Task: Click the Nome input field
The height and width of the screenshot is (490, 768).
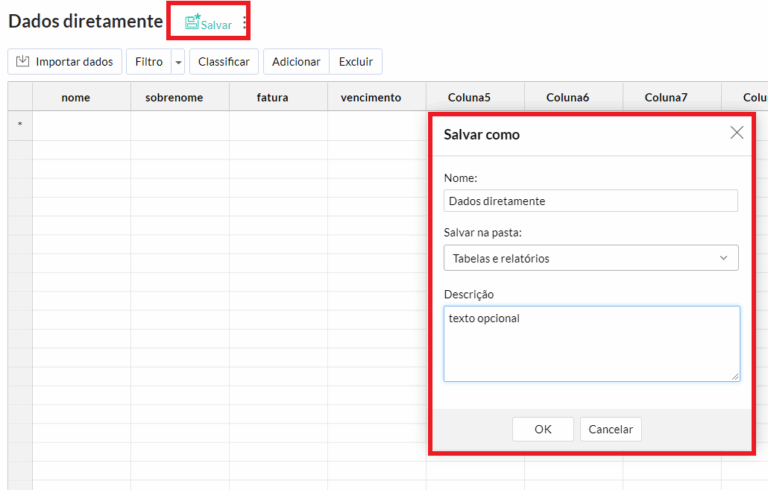Action: click(x=591, y=201)
